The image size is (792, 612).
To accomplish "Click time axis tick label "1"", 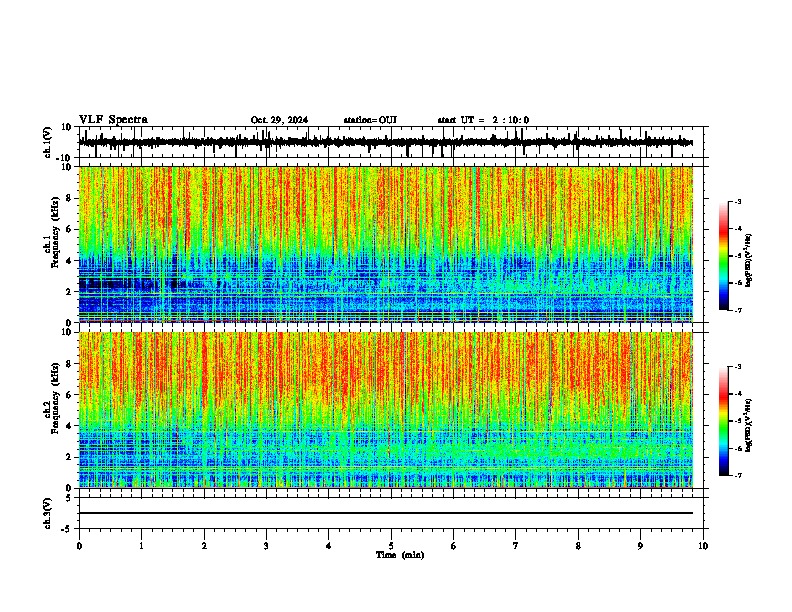I will tap(141, 546).
